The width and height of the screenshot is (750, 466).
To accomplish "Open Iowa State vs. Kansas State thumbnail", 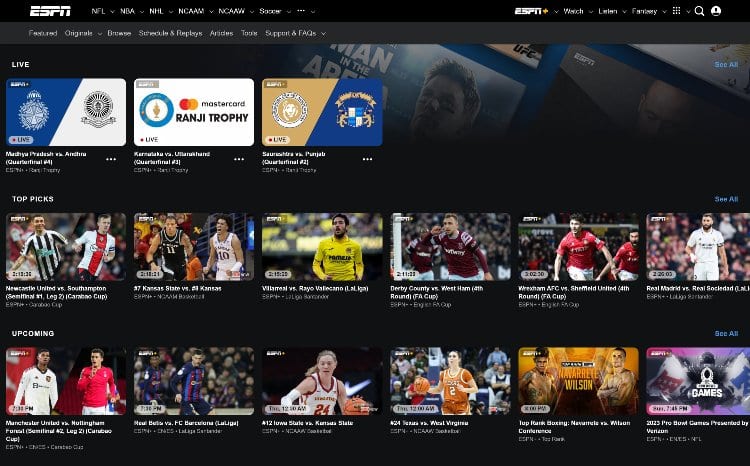I will (x=322, y=381).
